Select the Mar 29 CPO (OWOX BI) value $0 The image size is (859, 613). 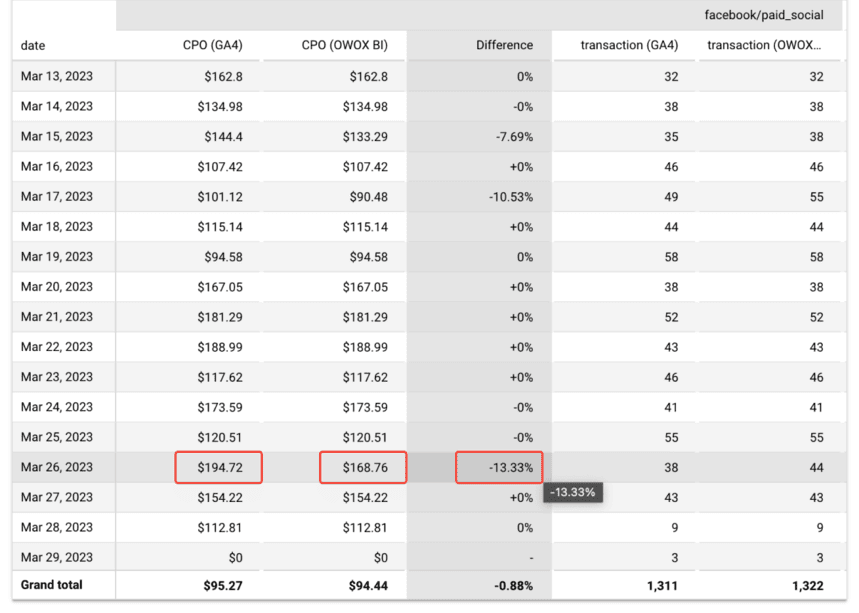381,558
